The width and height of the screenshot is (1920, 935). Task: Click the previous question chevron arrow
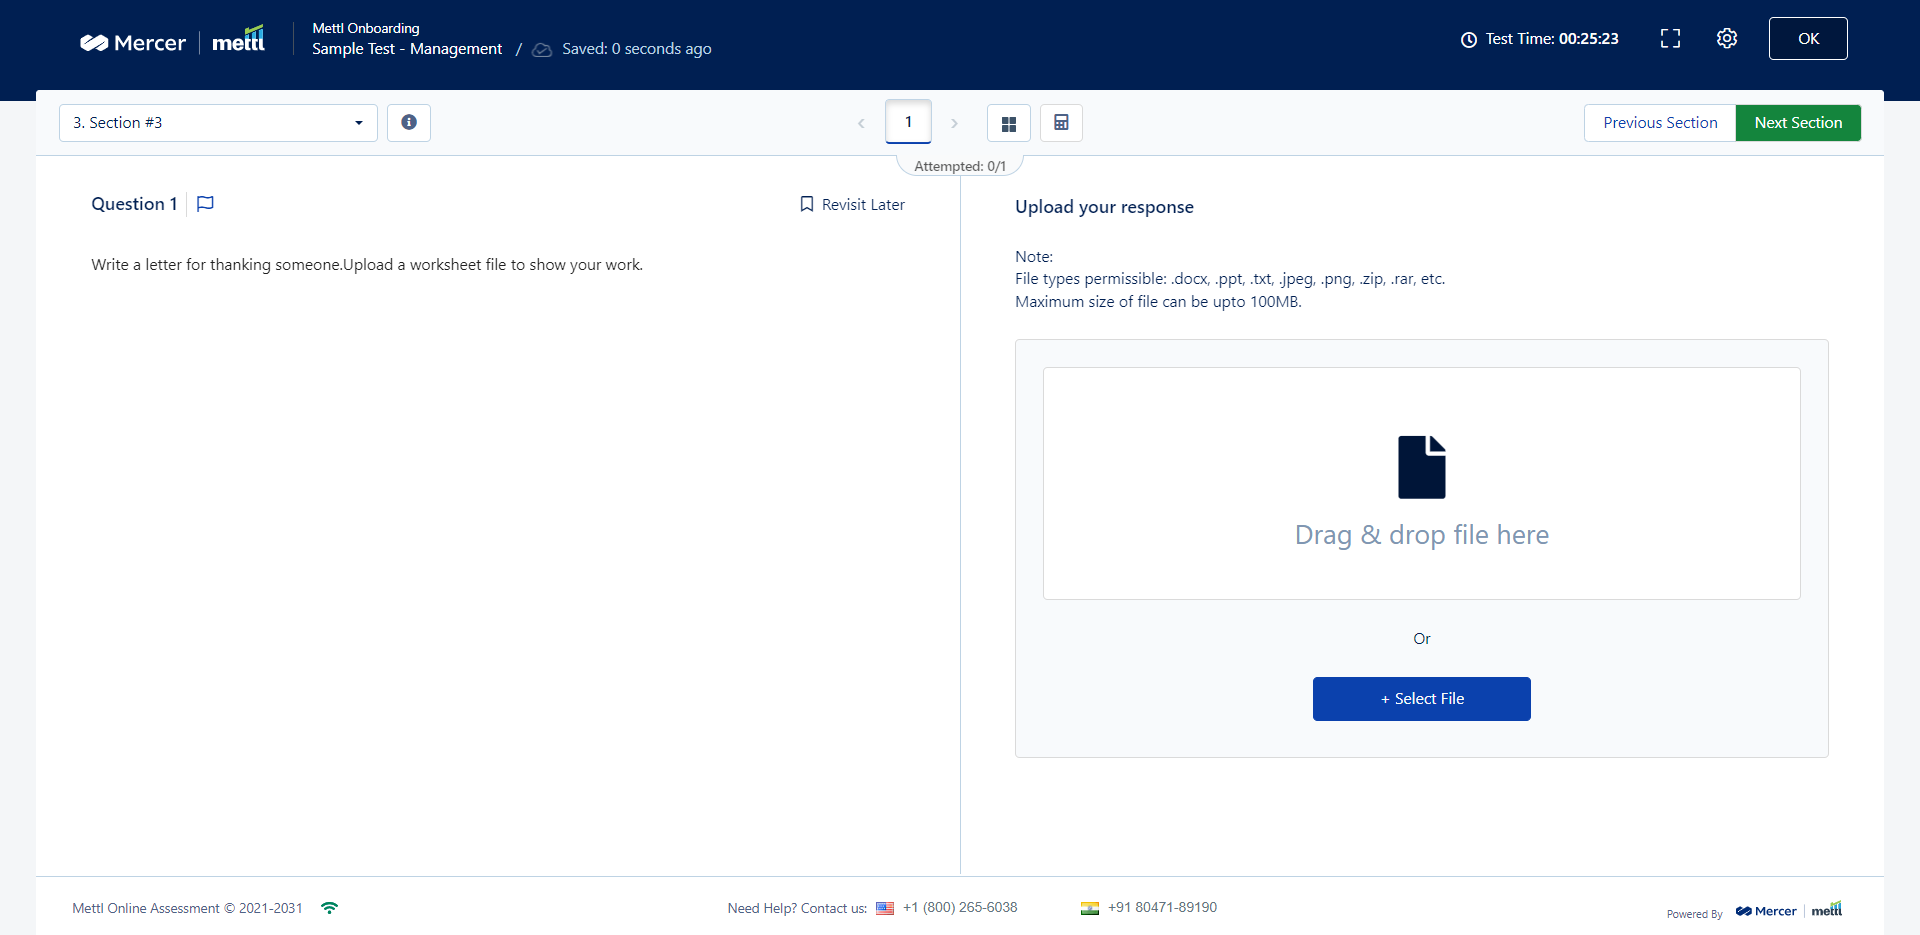861,122
